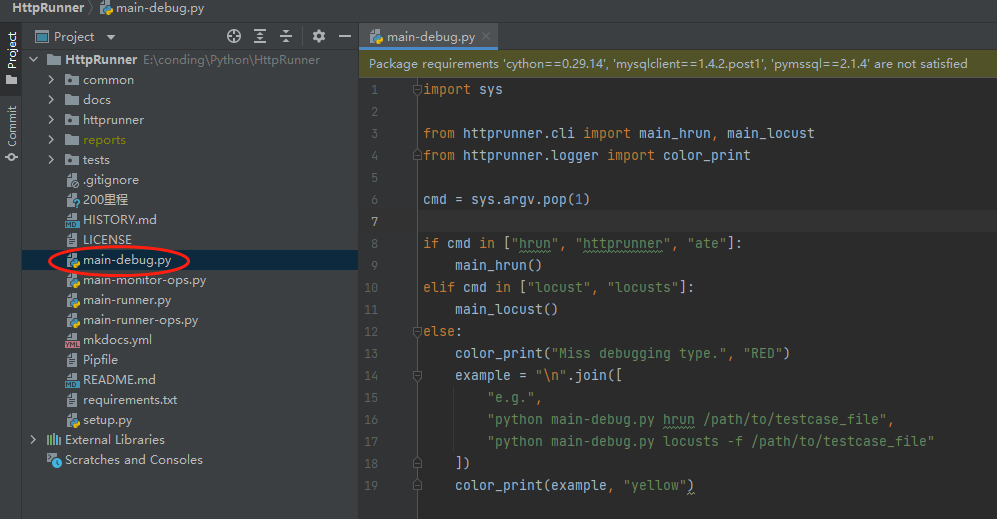This screenshot has width=997, height=519.
Task: Click the Scratches and Consoles icon
Action: [x=54, y=460]
